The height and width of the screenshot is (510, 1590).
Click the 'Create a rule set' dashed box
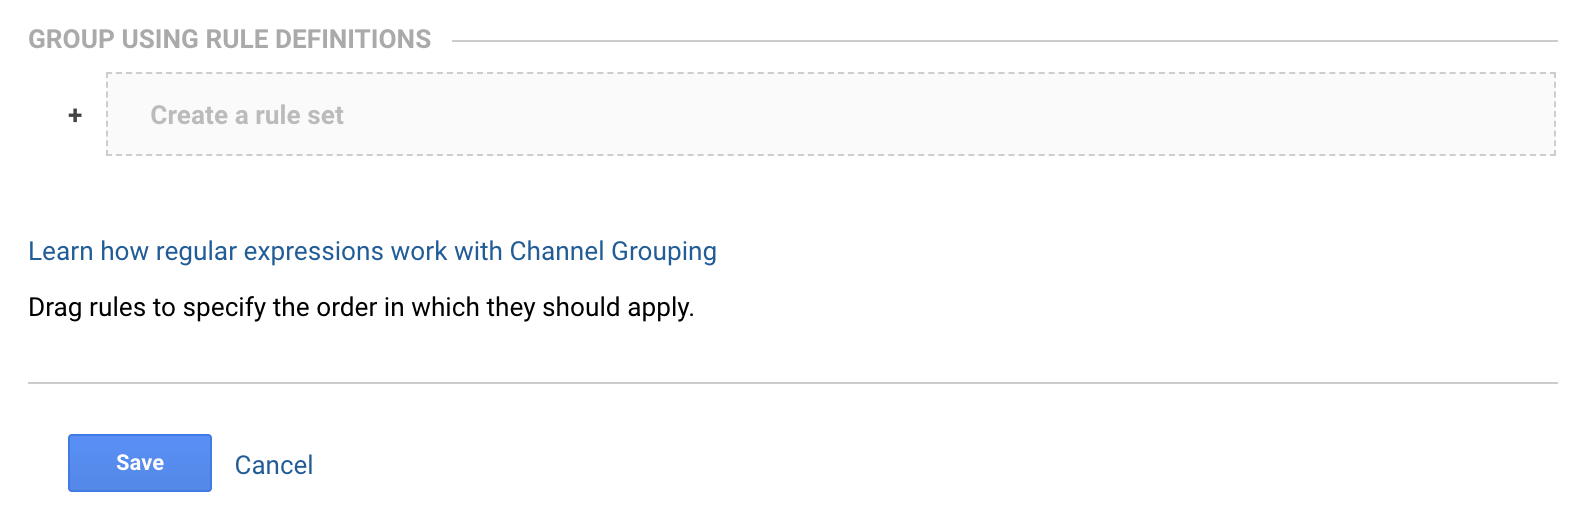831,114
